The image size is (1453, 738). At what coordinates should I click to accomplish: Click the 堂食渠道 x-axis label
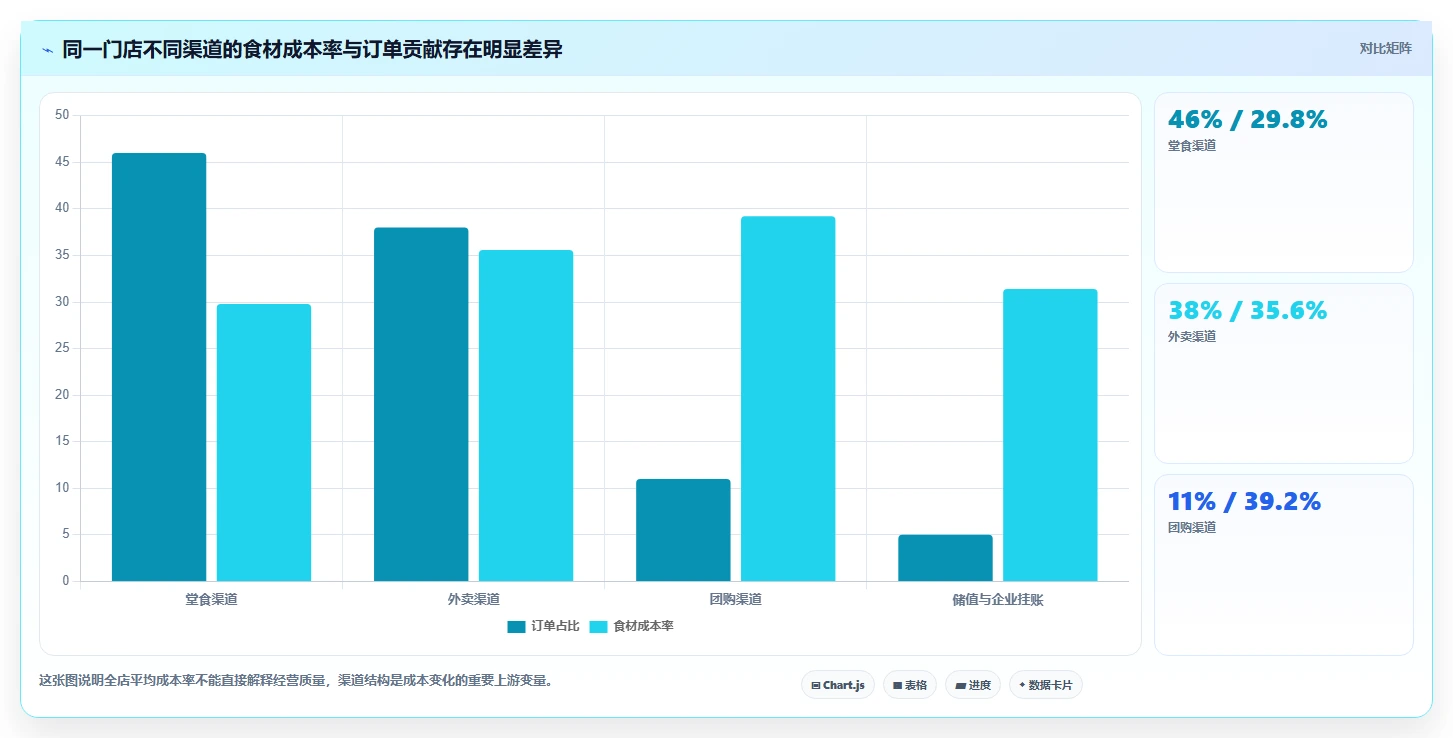(211, 599)
